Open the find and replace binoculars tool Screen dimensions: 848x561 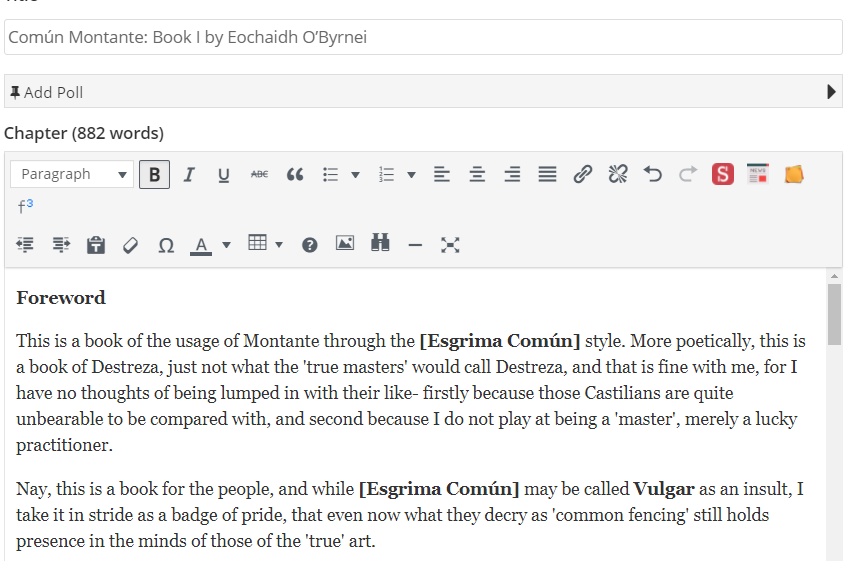(380, 244)
